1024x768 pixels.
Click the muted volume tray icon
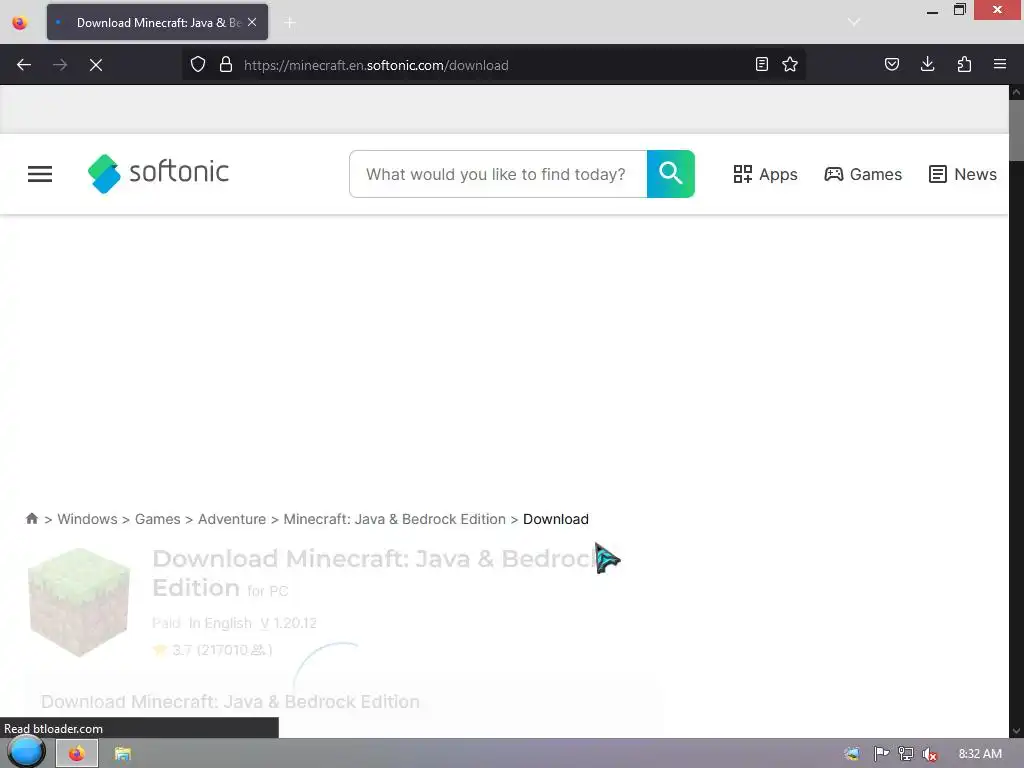click(x=930, y=754)
